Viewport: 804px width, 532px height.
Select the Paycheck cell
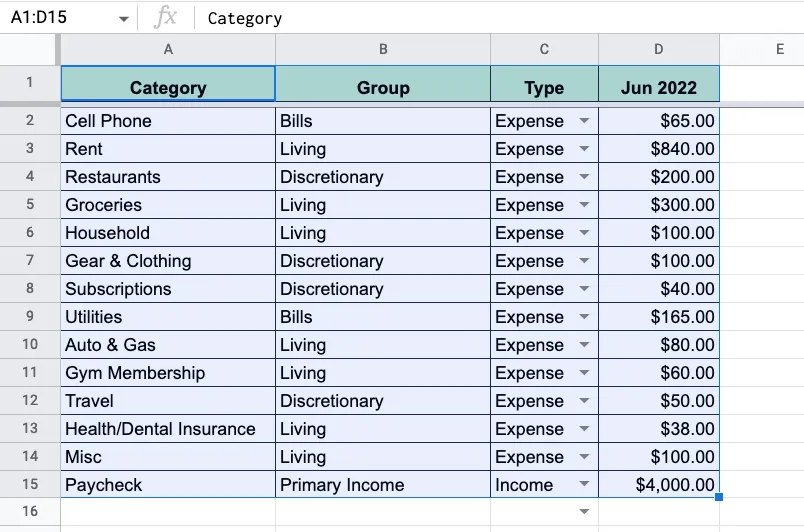168,484
